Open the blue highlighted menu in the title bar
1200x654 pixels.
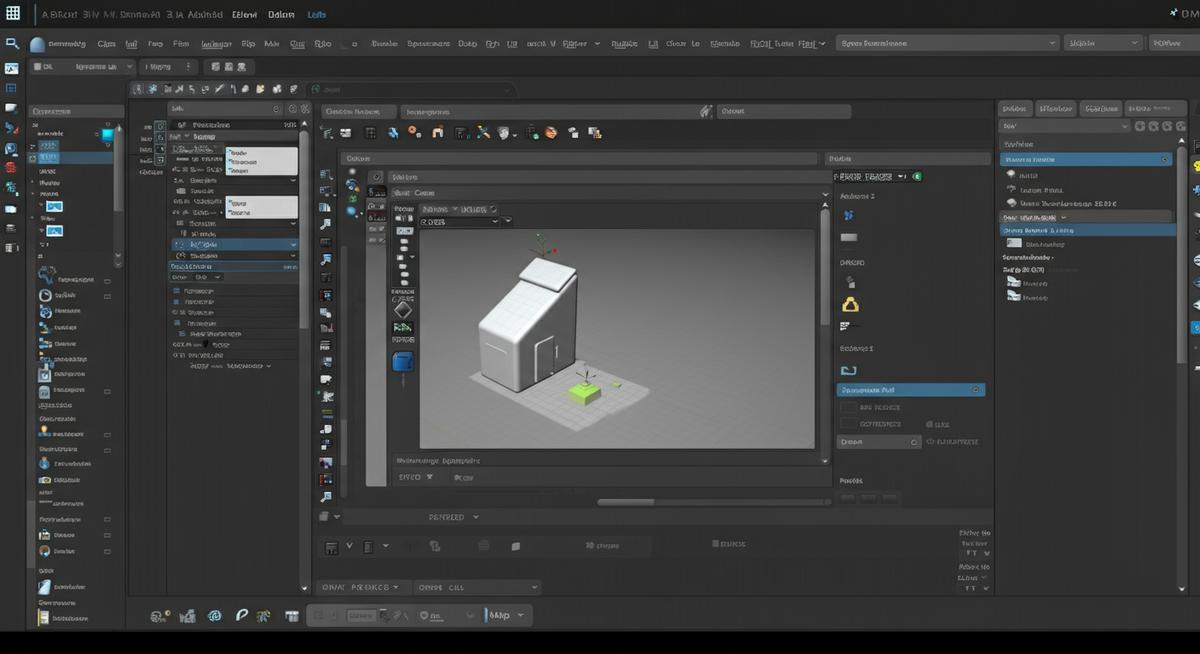[x=316, y=15]
